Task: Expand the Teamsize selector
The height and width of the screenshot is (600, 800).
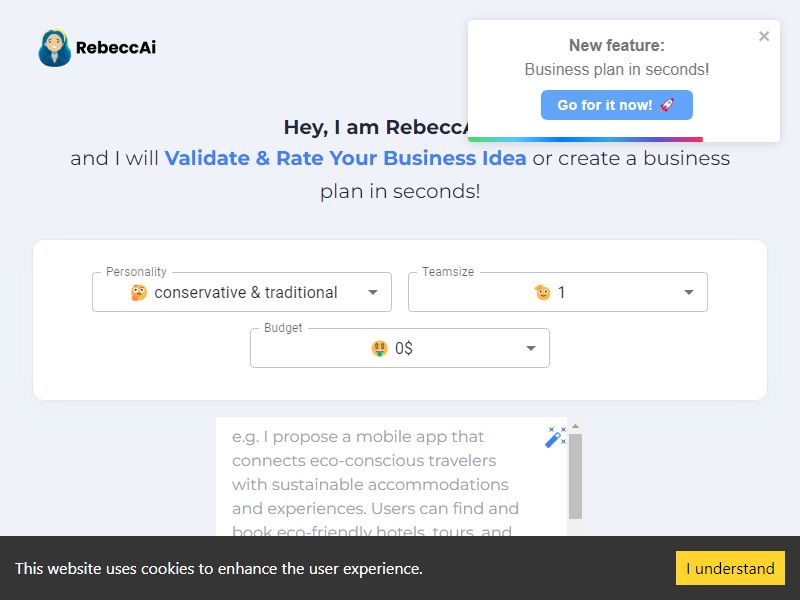Action: click(557, 292)
